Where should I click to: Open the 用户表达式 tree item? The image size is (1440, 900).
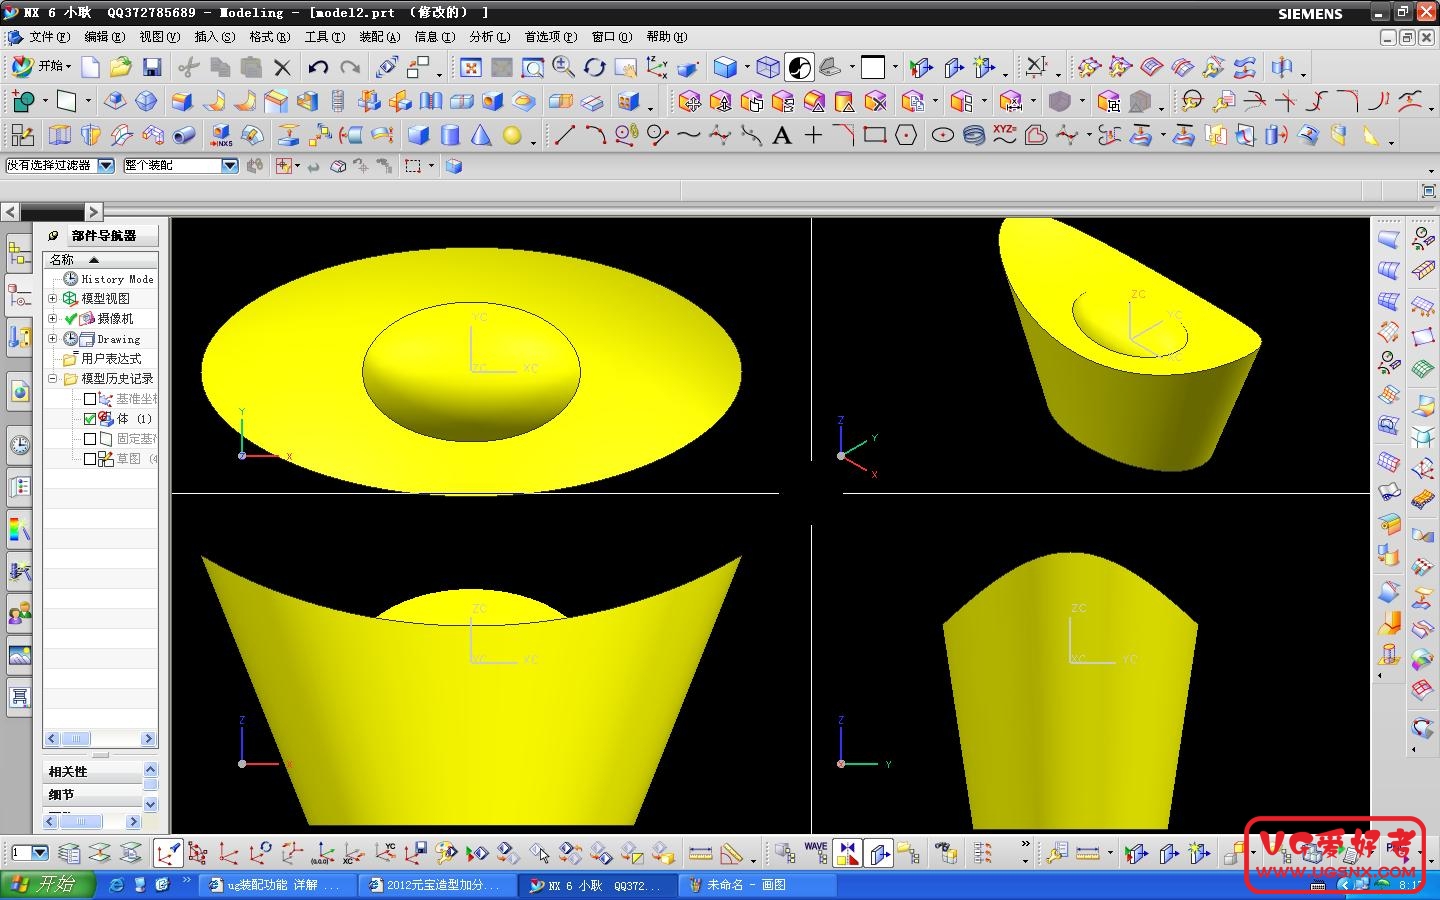102,358
